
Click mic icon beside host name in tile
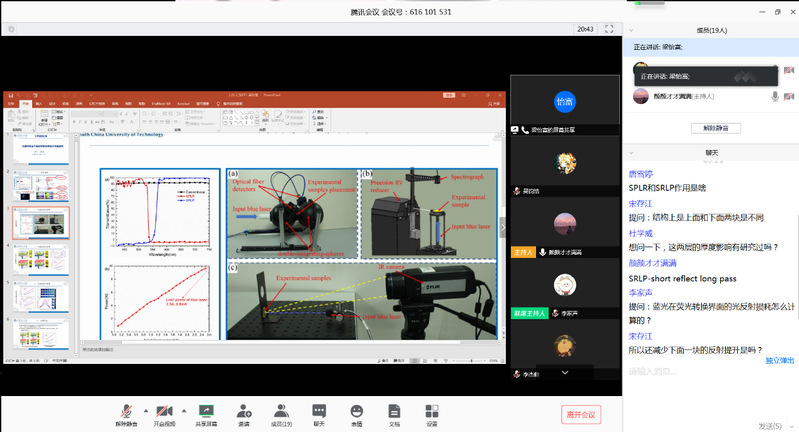(543, 252)
